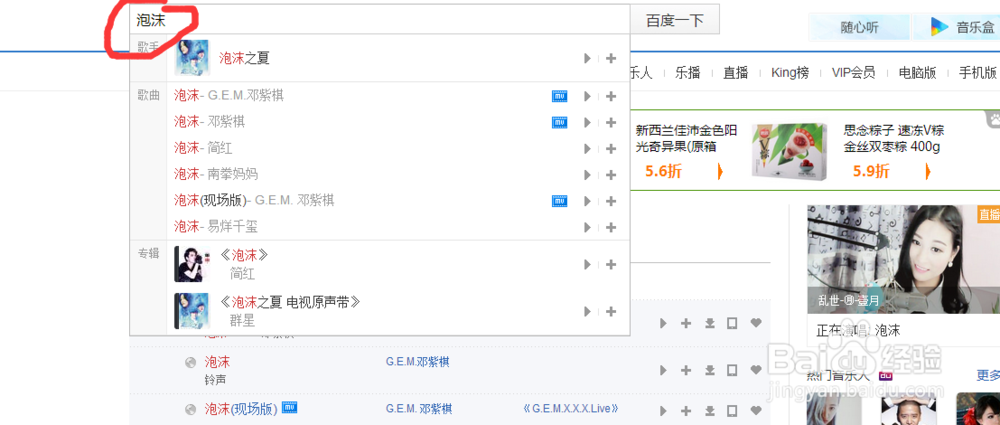Screen dimensions: 1000x425
Task: Launch the 音乐盒 music box
Action: 957,27
